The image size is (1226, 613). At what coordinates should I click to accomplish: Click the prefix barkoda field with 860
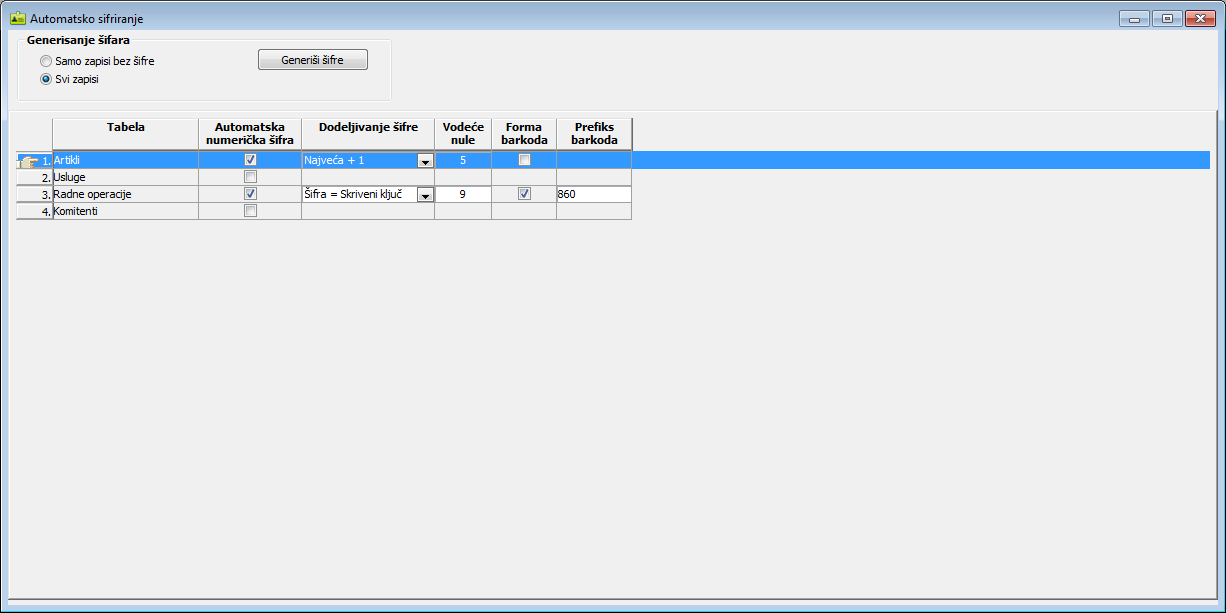(x=593, y=195)
